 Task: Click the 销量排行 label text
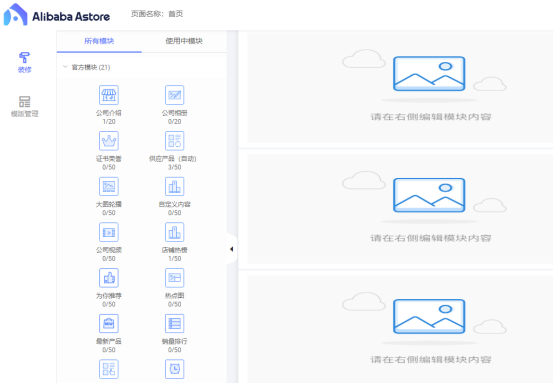tap(175, 341)
